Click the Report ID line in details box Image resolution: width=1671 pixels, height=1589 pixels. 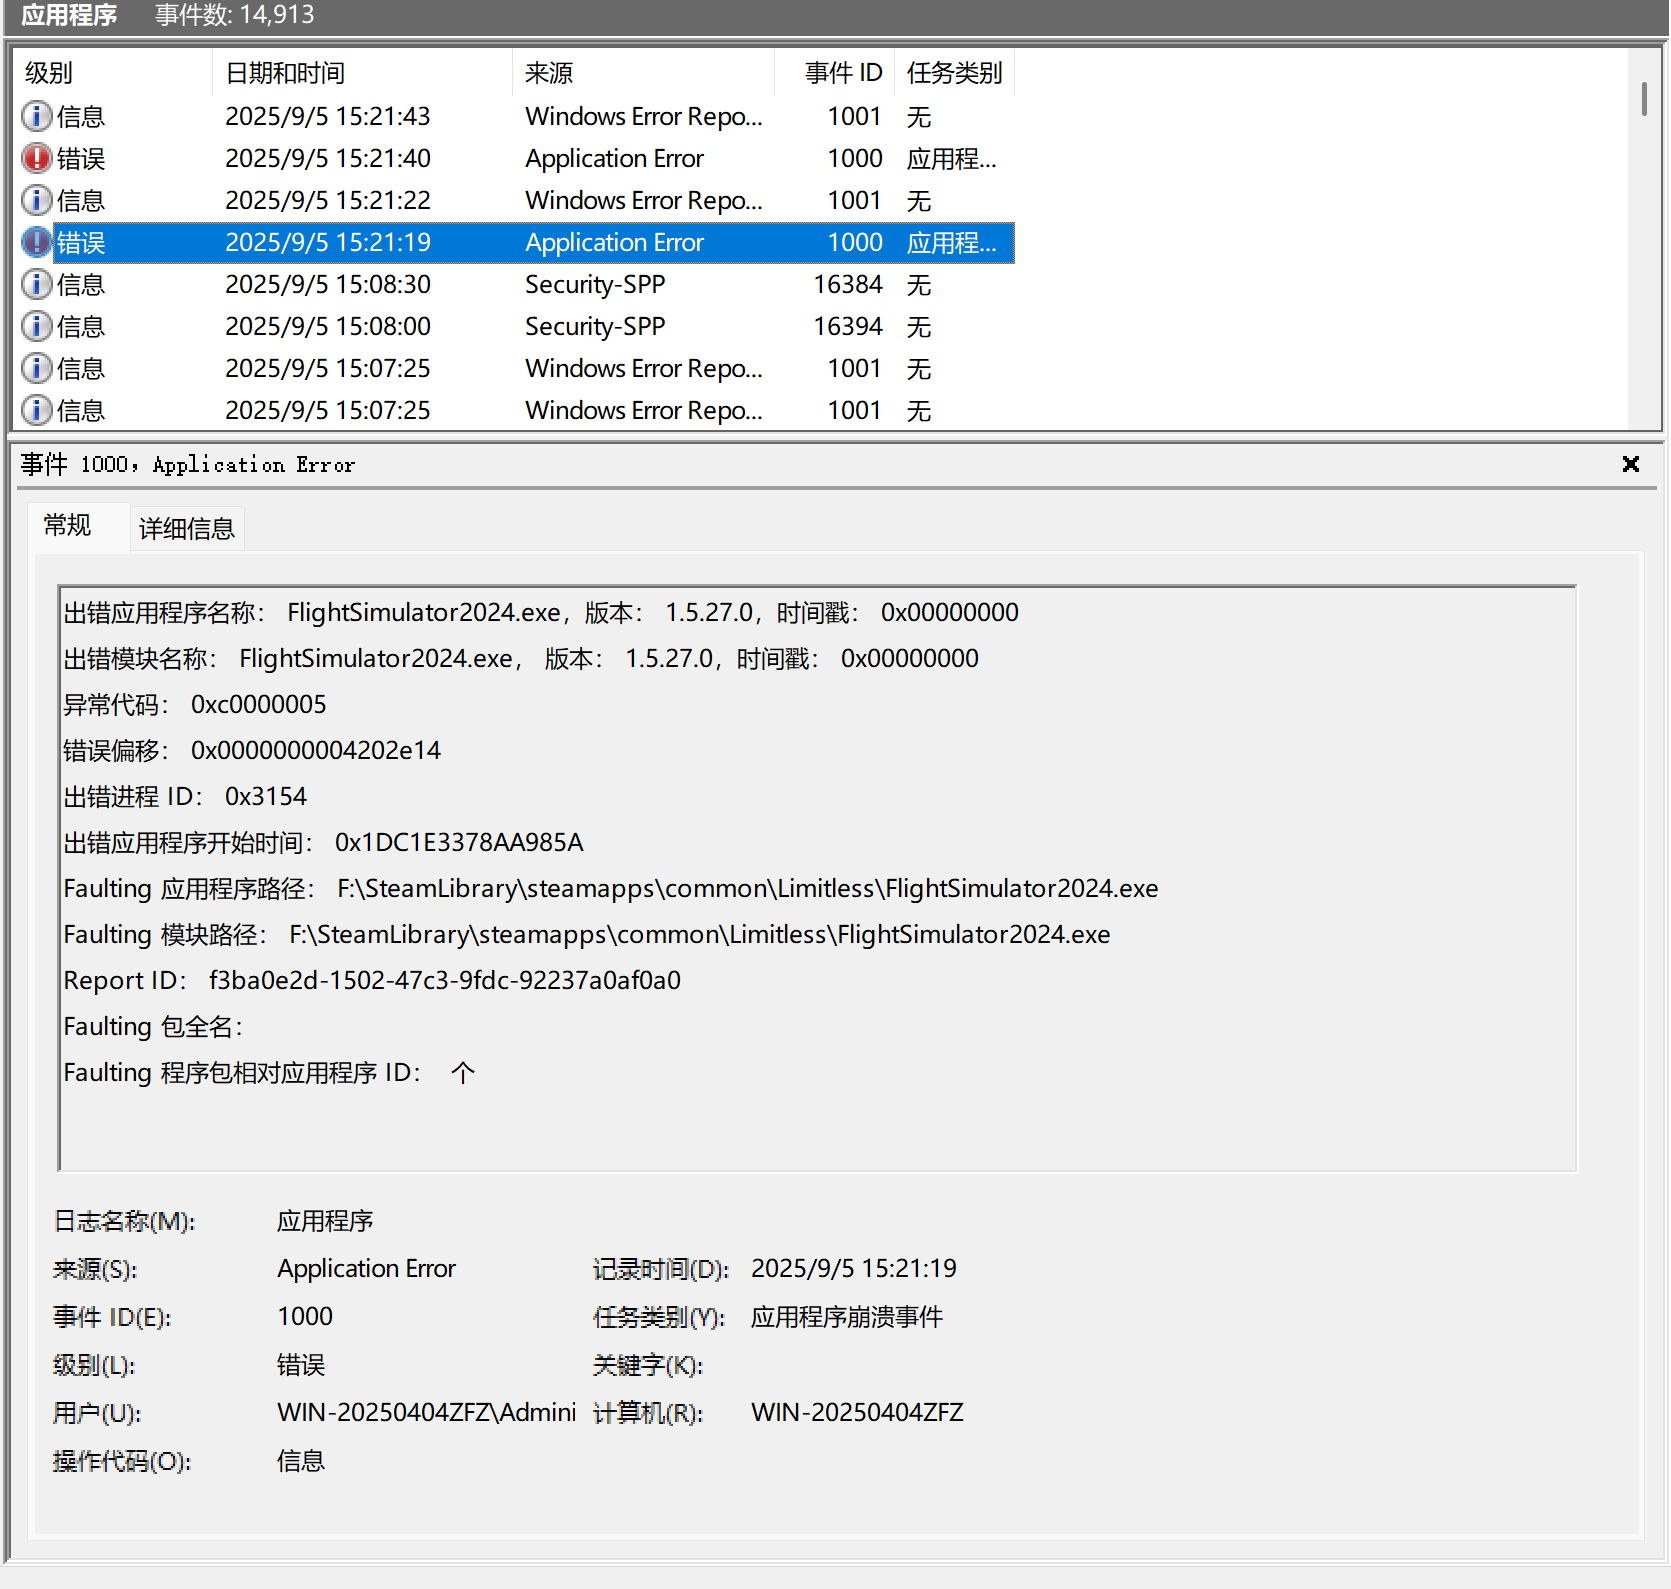pyautogui.click(x=372, y=981)
